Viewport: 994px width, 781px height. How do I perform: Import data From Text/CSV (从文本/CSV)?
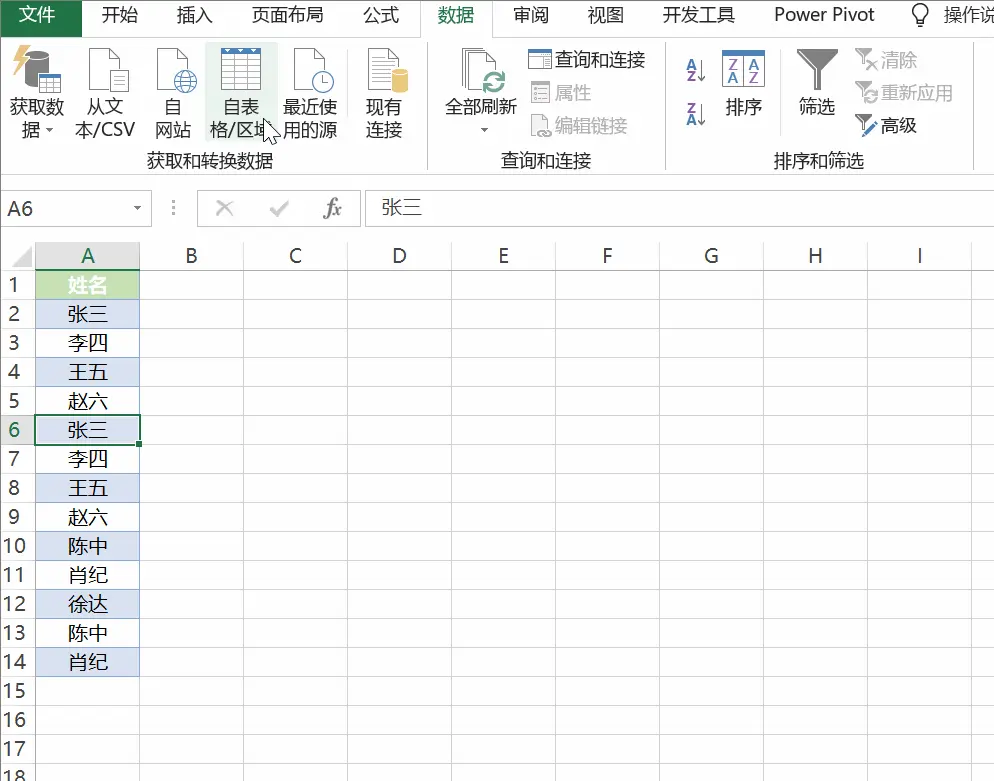coord(105,93)
